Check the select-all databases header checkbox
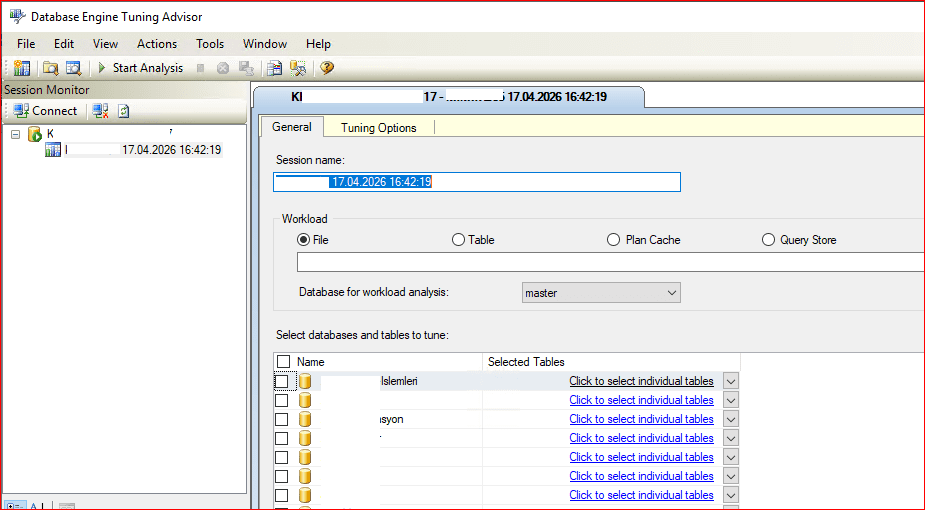The height and width of the screenshot is (510, 925). (x=284, y=362)
